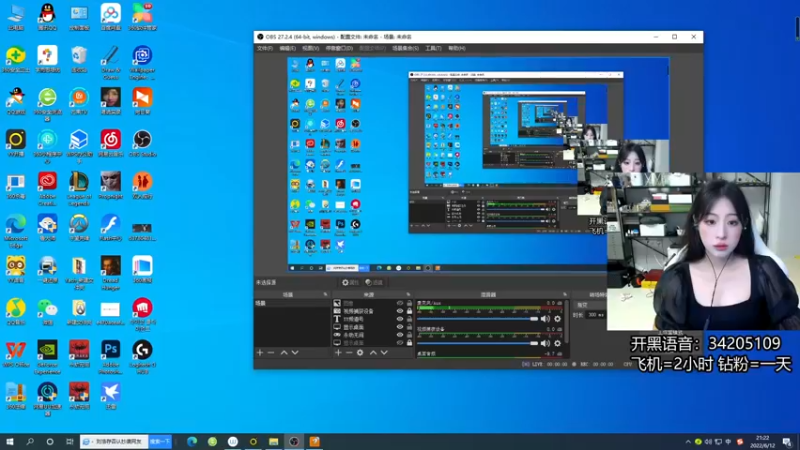Open settings gear for second mixer channel

click(558, 343)
